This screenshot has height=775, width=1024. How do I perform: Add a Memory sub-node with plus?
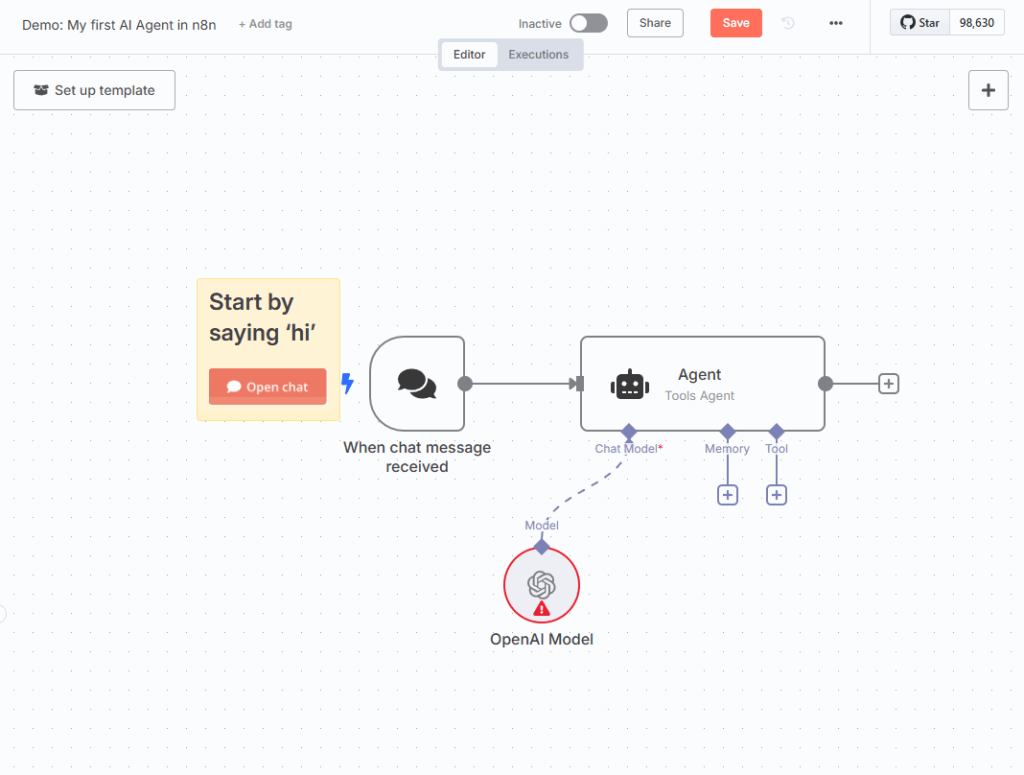coord(728,495)
